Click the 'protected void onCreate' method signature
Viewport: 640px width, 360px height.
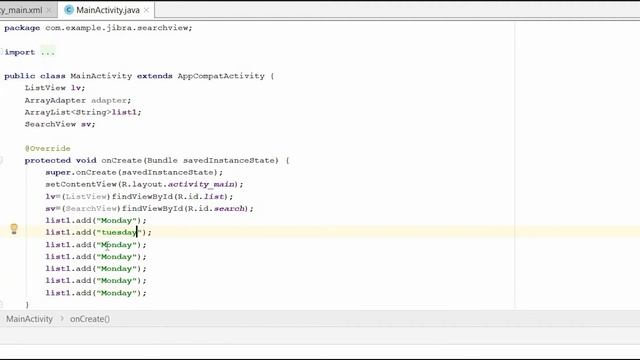(x=157, y=160)
